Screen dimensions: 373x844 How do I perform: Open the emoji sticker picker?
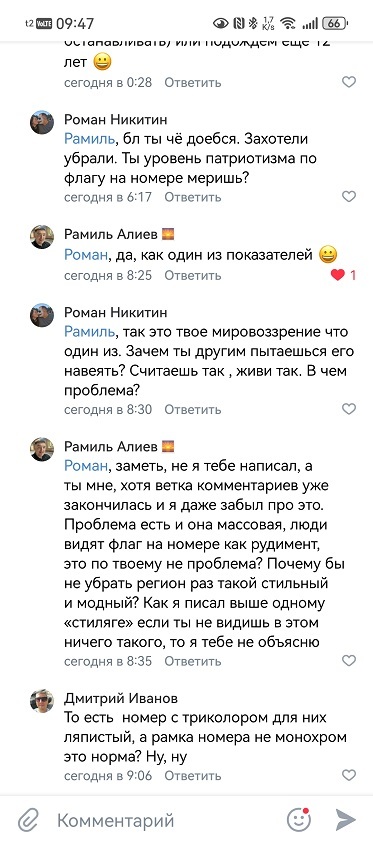coord(299,820)
